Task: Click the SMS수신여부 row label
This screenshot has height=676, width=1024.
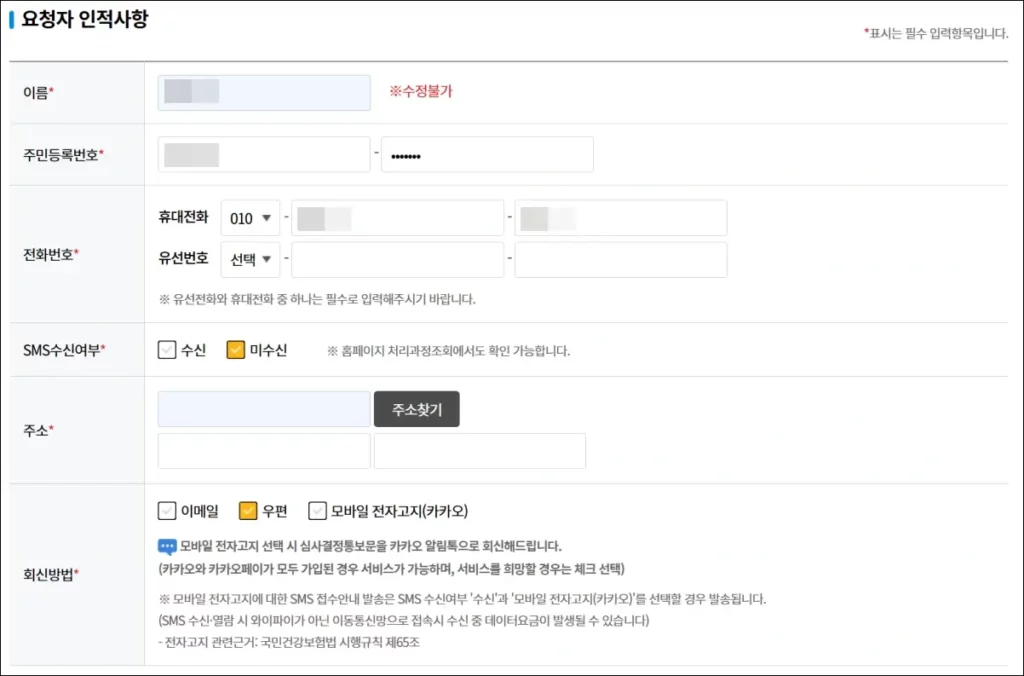Action: (64, 351)
